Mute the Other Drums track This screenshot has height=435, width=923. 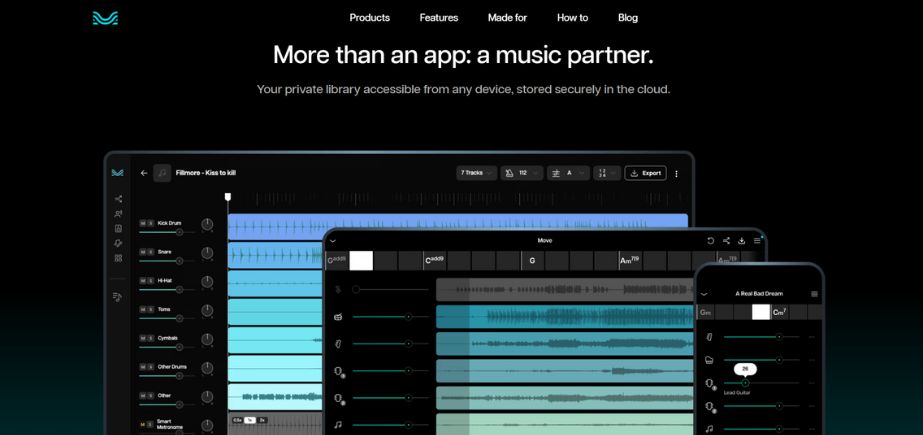pyautogui.click(x=142, y=367)
